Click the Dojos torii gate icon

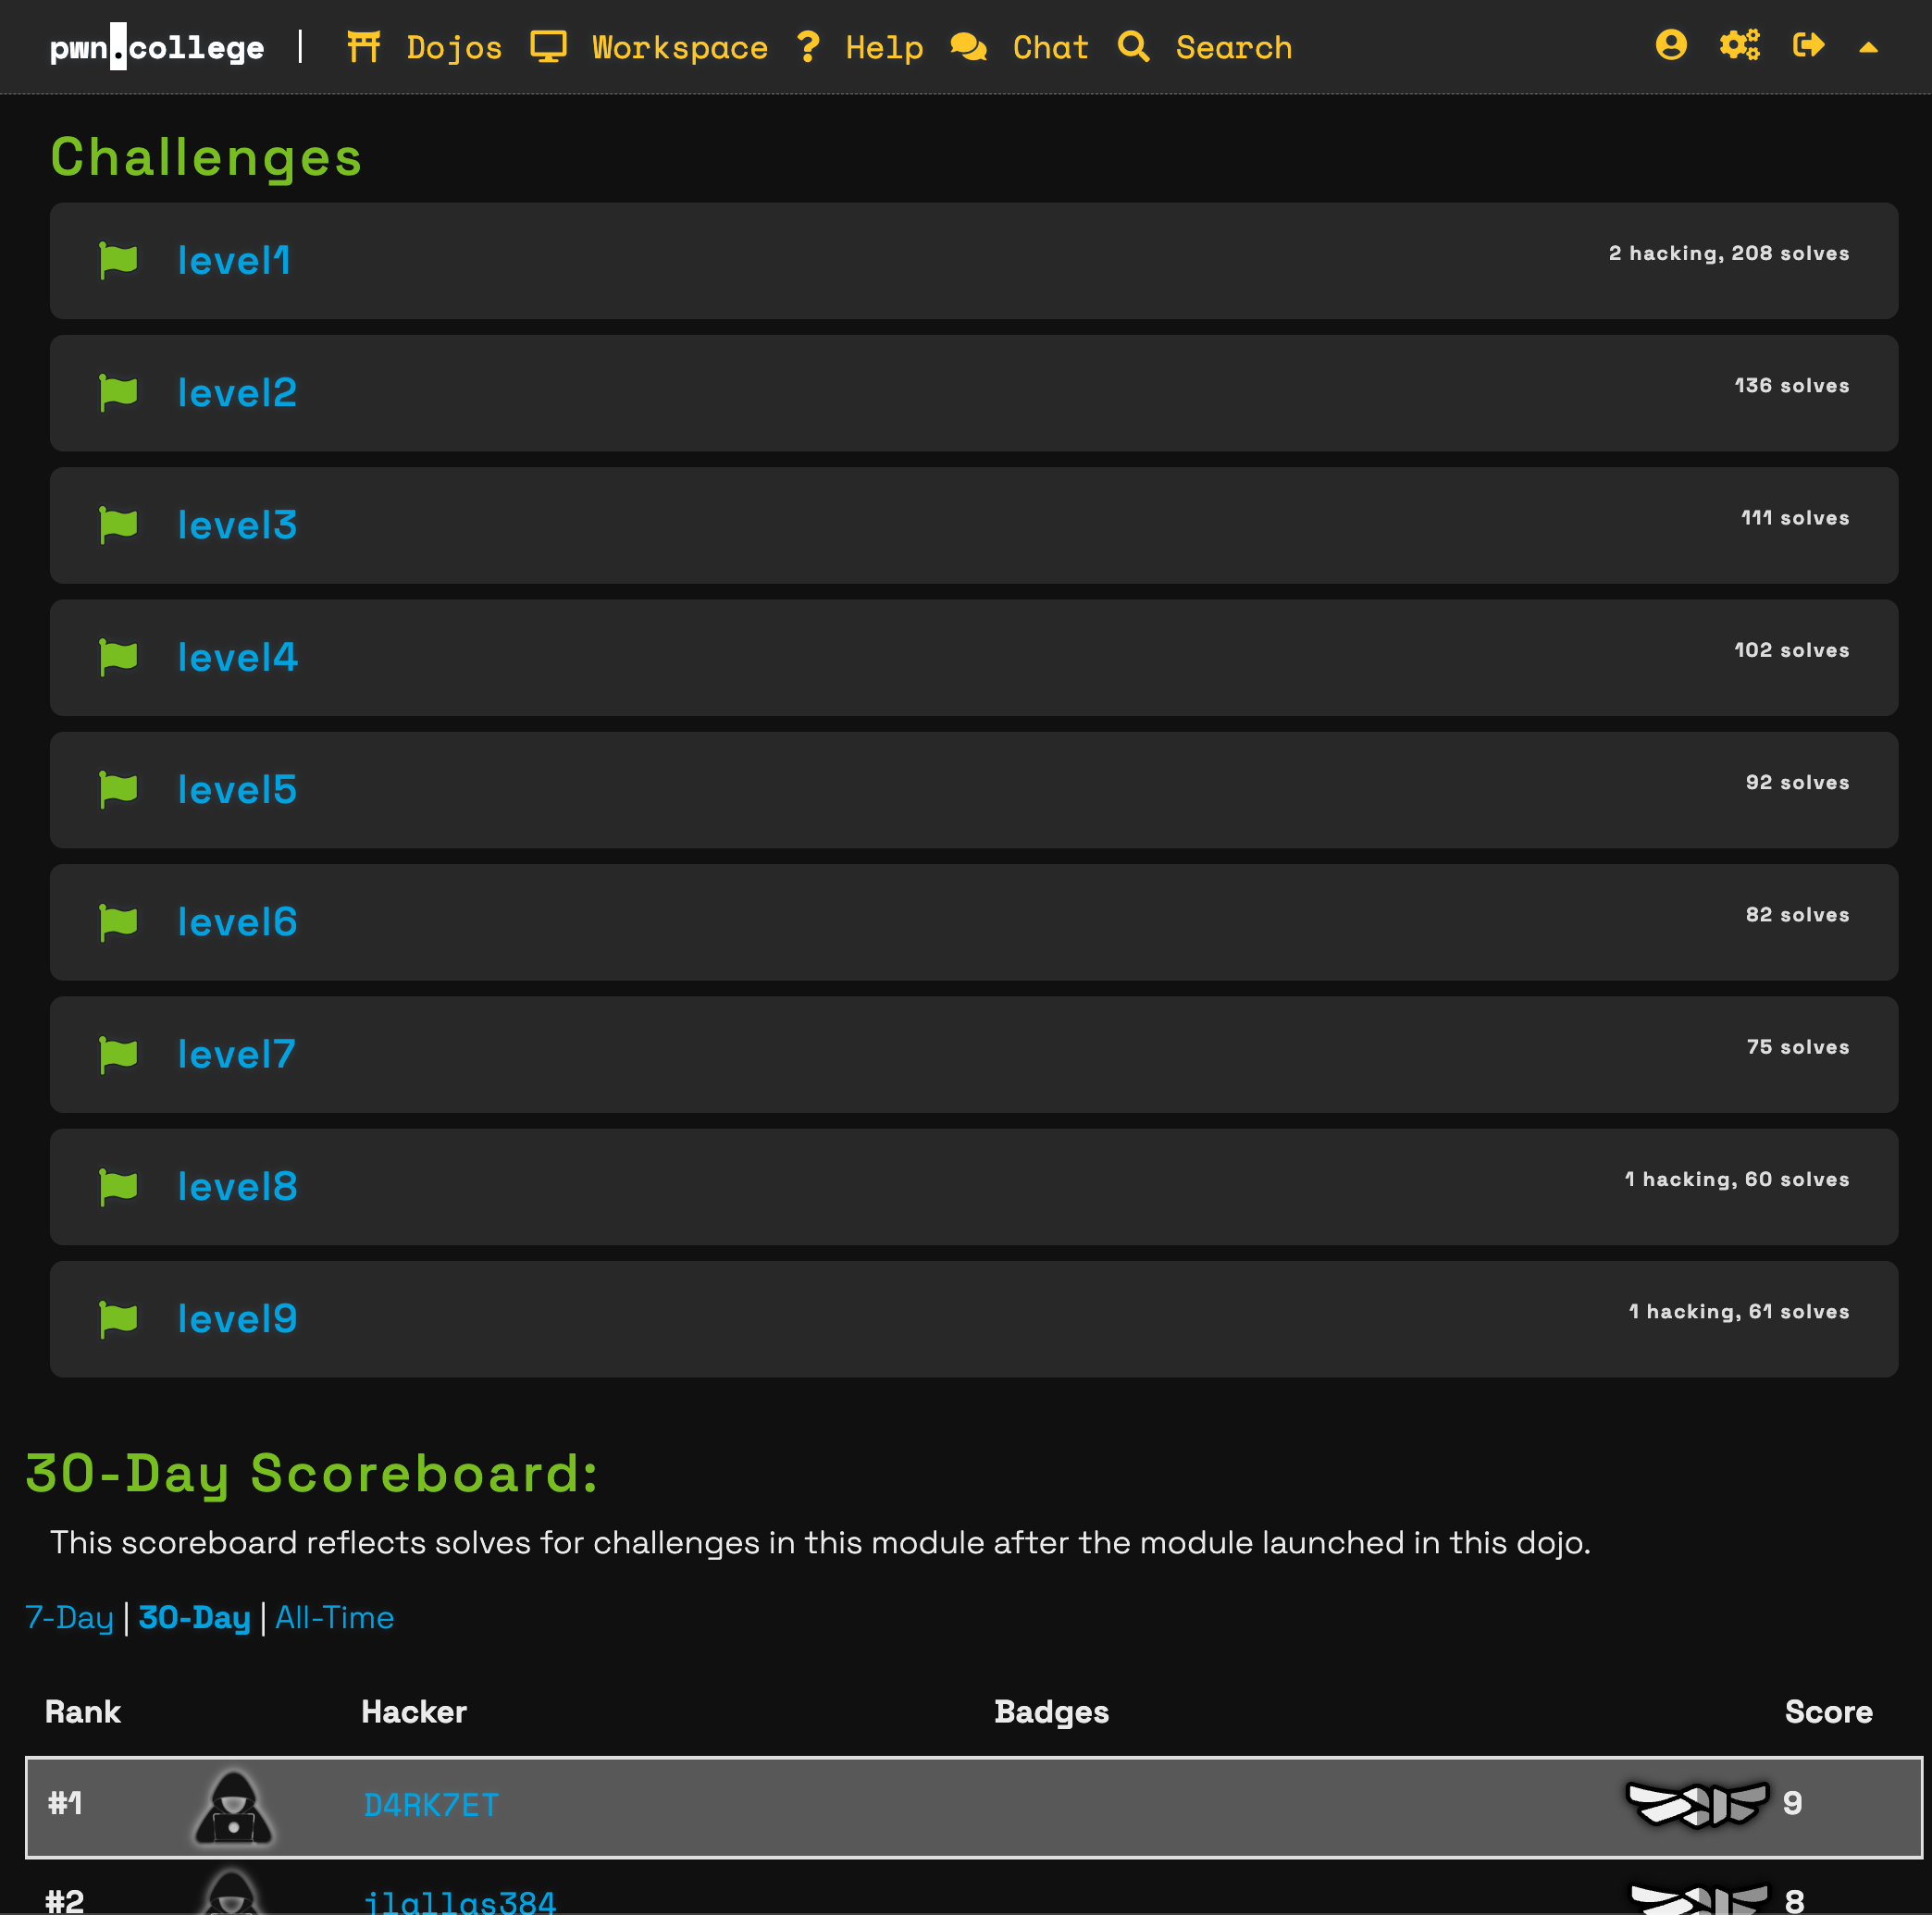pyautogui.click(x=364, y=47)
